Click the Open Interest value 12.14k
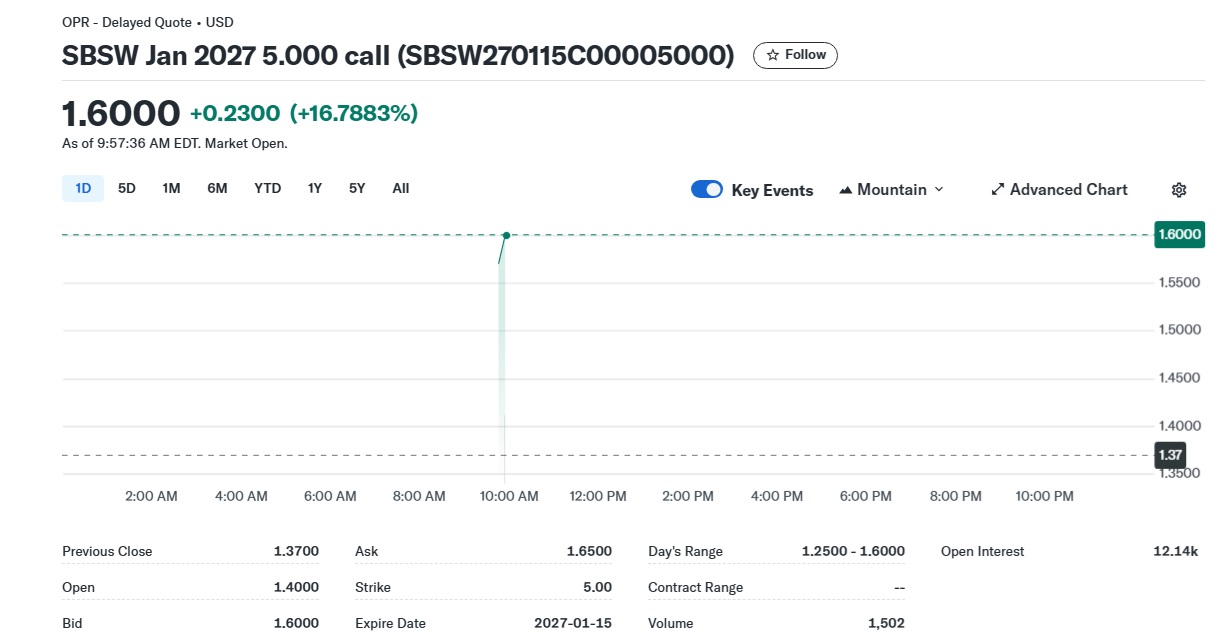The width and height of the screenshot is (1224, 639). [x=1175, y=551]
